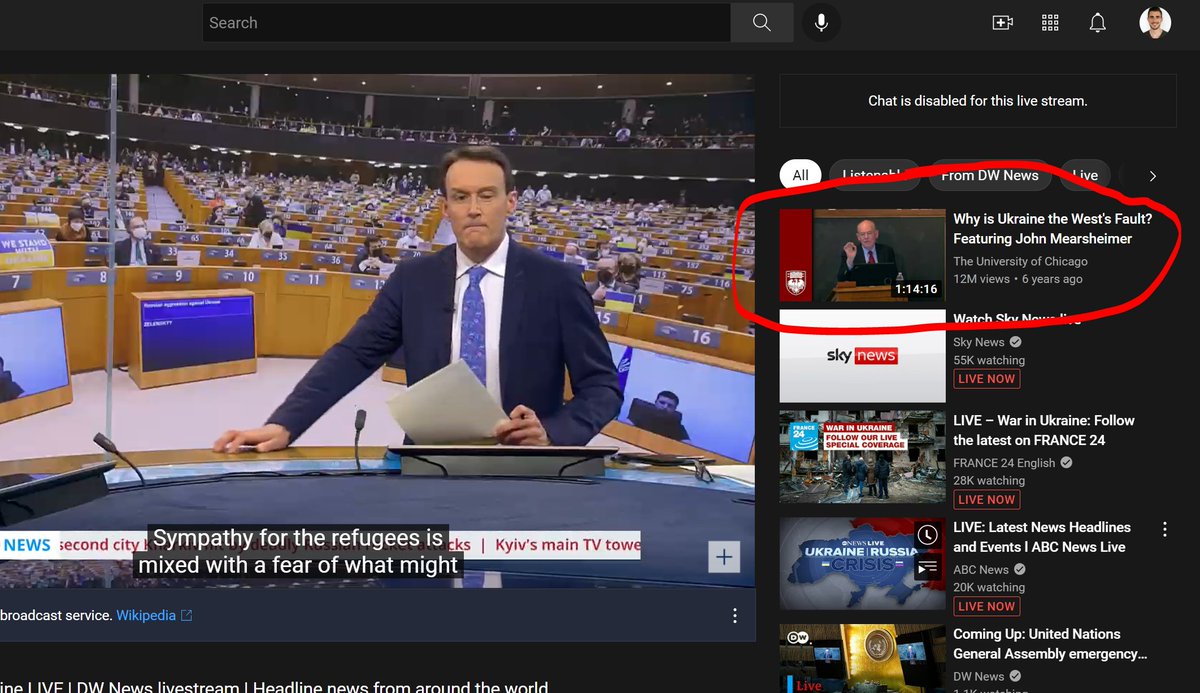Select the From DW News chip

[990, 175]
